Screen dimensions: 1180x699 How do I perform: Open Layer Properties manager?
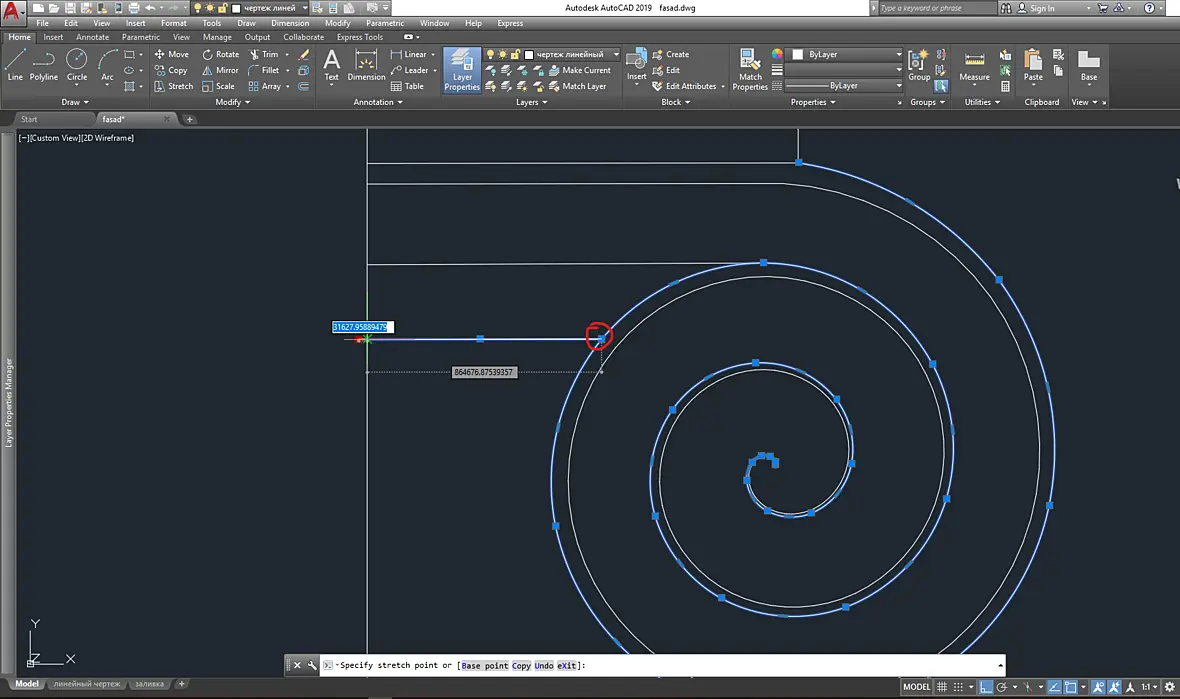click(x=462, y=70)
